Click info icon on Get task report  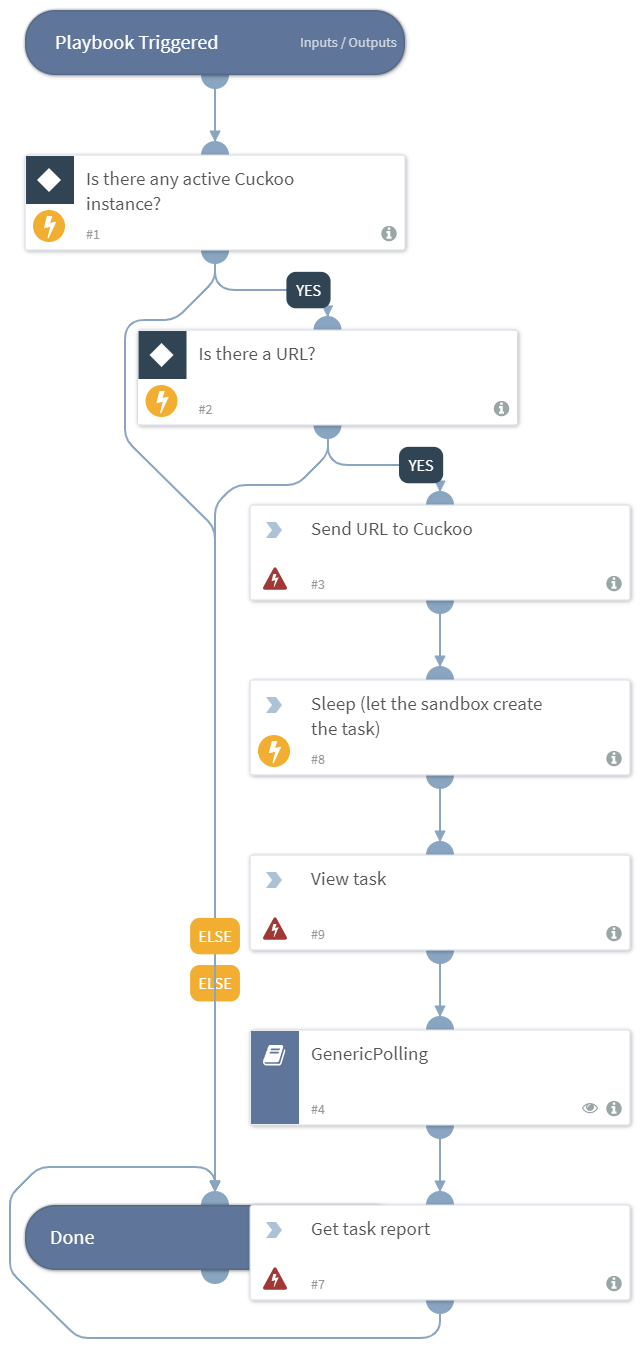pyautogui.click(x=614, y=1284)
